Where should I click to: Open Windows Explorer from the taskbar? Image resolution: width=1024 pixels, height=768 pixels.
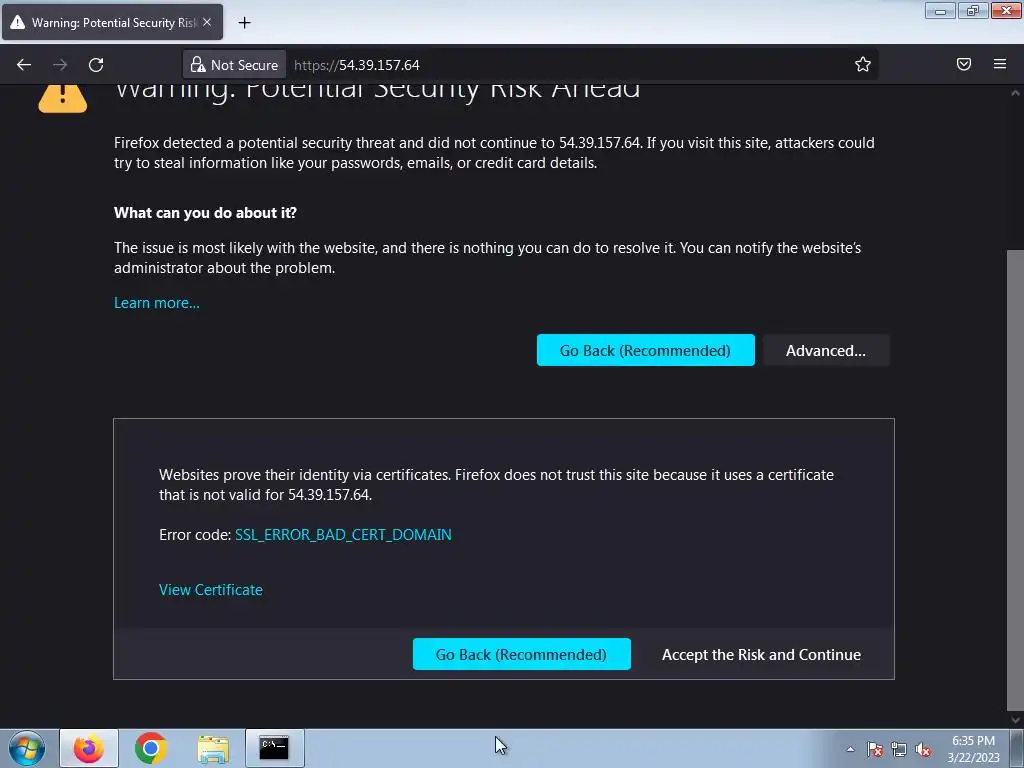pos(213,748)
